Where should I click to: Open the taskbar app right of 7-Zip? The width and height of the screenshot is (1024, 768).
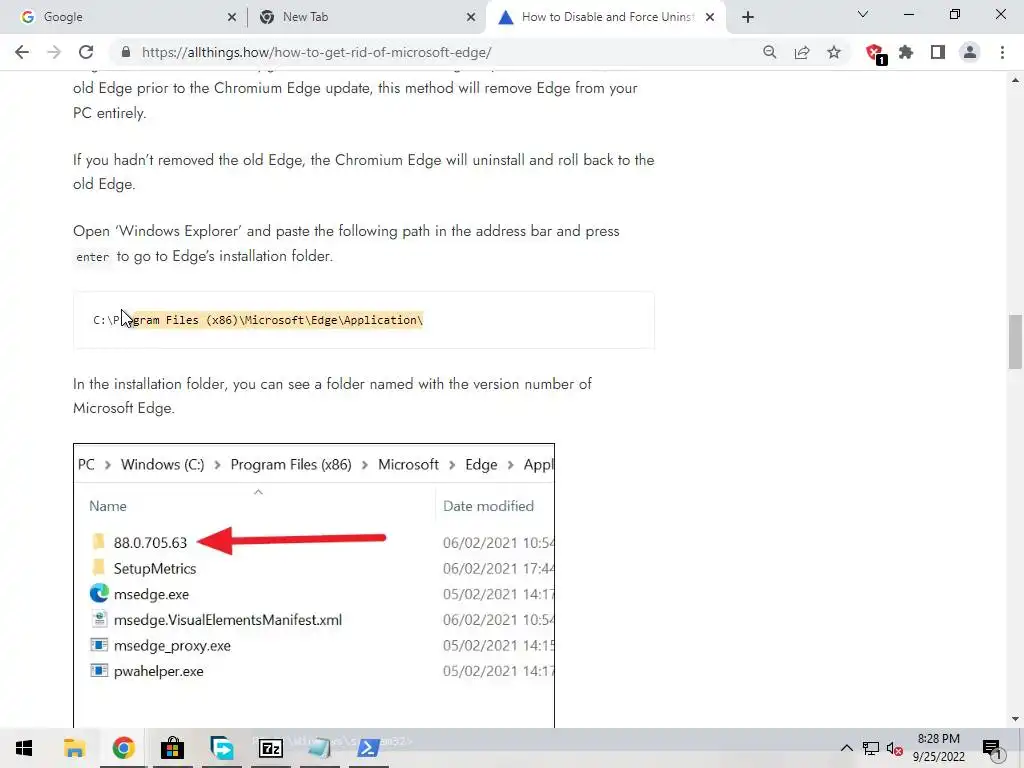coord(319,748)
